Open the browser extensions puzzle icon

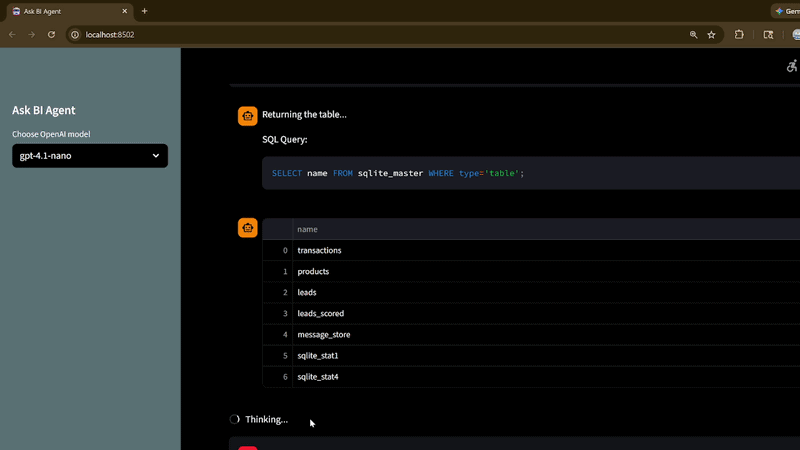739,34
